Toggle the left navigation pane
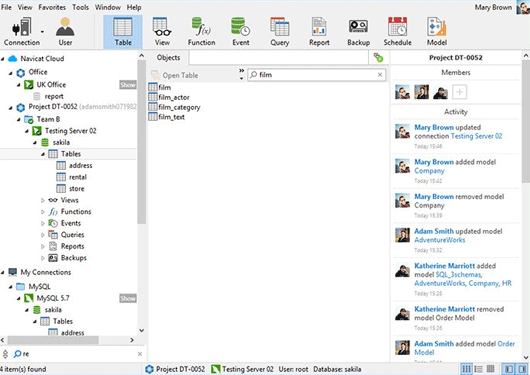 coord(509,369)
